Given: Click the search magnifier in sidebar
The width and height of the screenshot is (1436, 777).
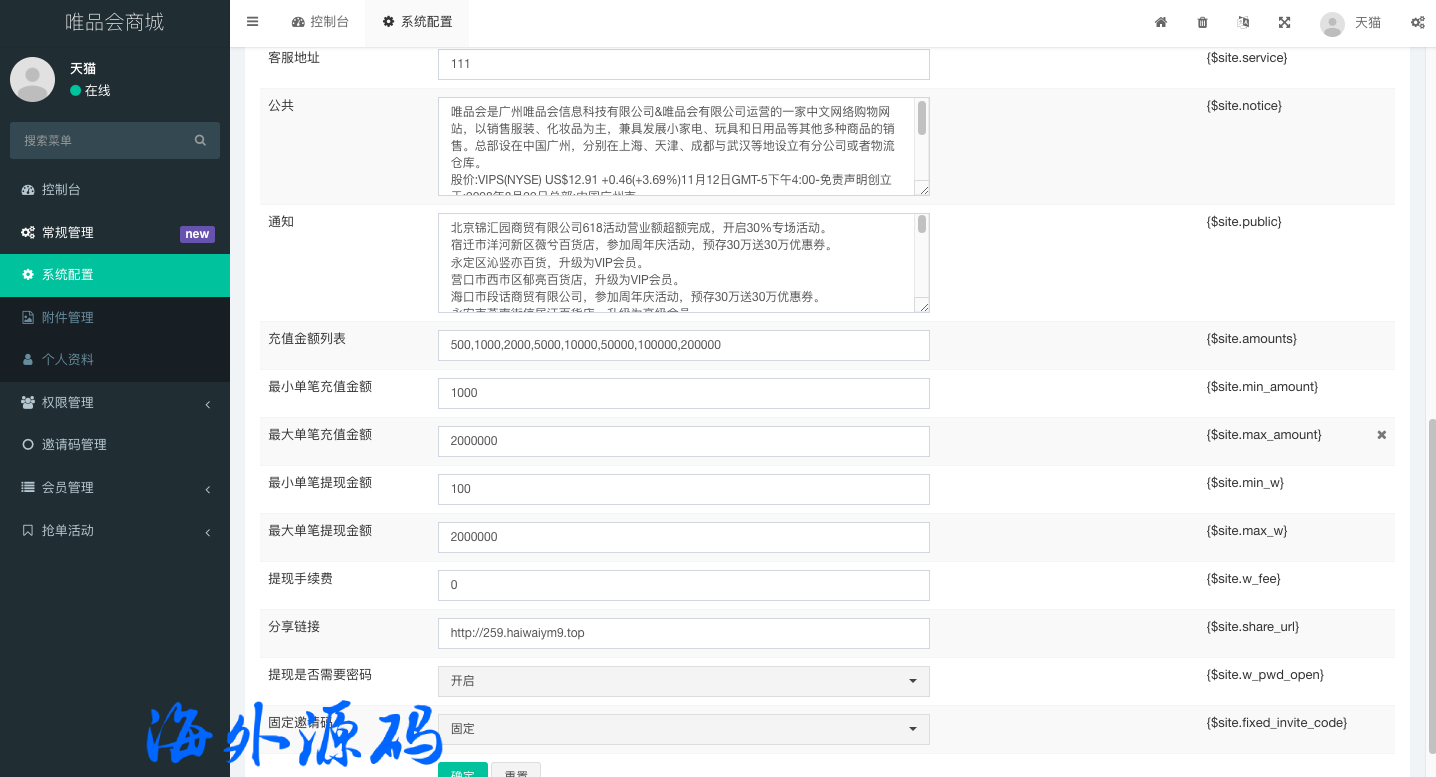Looking at the screenshot, I should (200, 141).
